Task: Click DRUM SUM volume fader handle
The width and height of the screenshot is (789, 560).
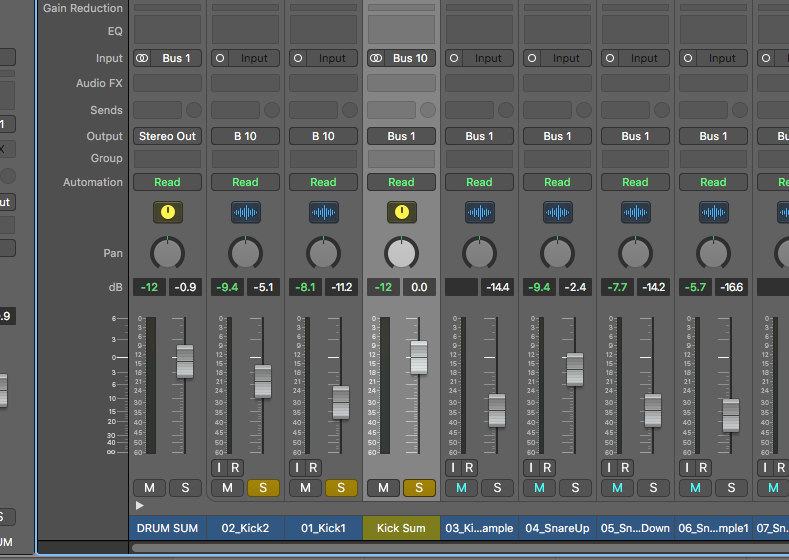Action: [185, 361]
